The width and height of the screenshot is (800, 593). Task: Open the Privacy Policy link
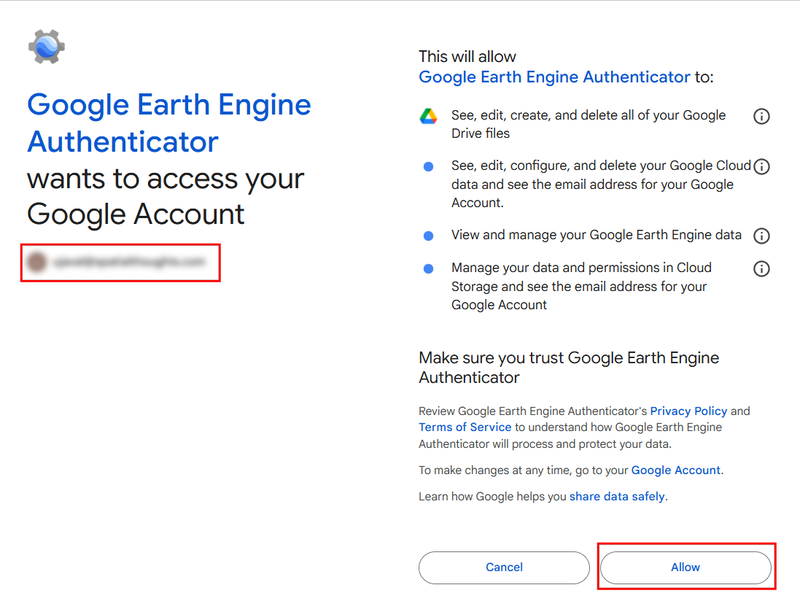pyautogui.click(x=688, y=411)
